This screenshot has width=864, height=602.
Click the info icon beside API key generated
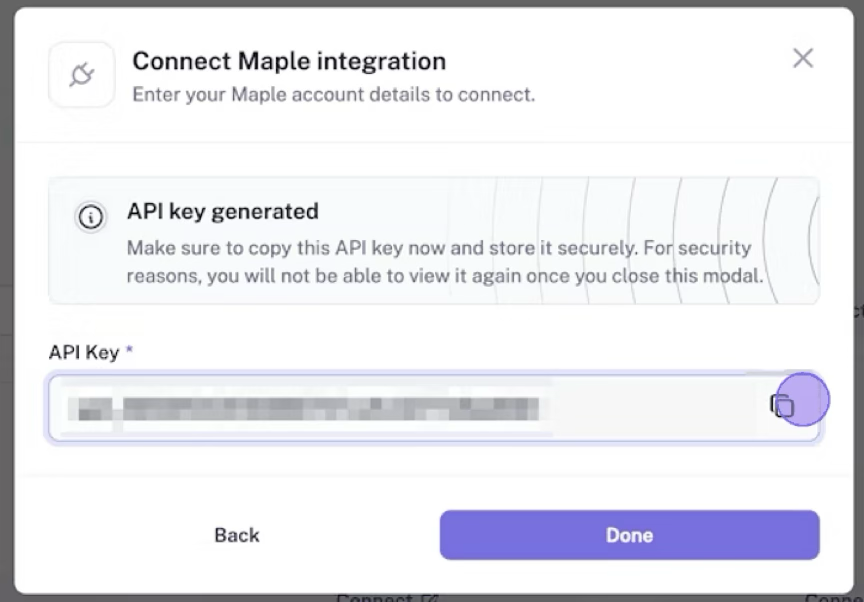tap(91, 217)
